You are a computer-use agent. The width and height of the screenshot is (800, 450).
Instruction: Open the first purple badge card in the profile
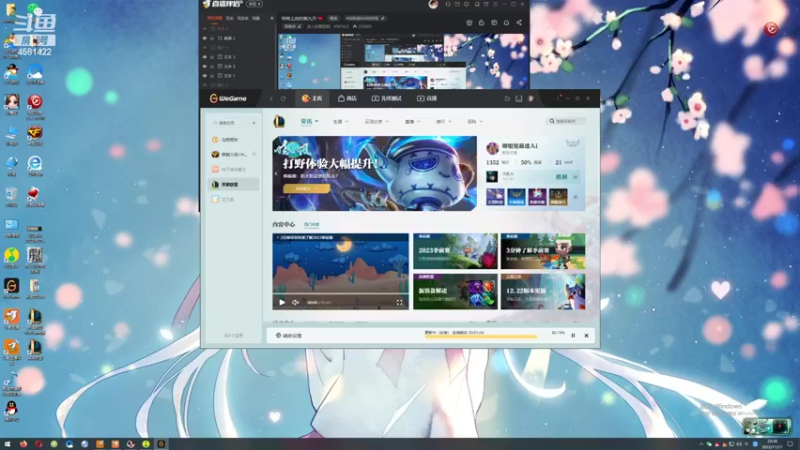click(495, 196)
